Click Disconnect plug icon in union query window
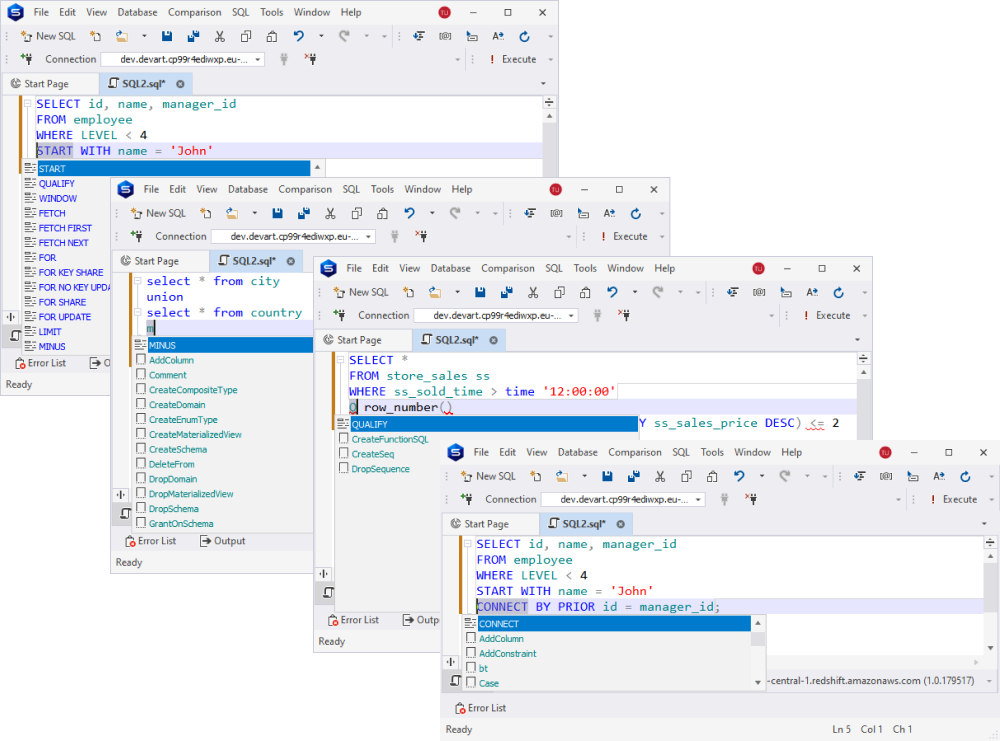Image resolution: width=1000 pixels, height=741 pixels. point(421,237)
